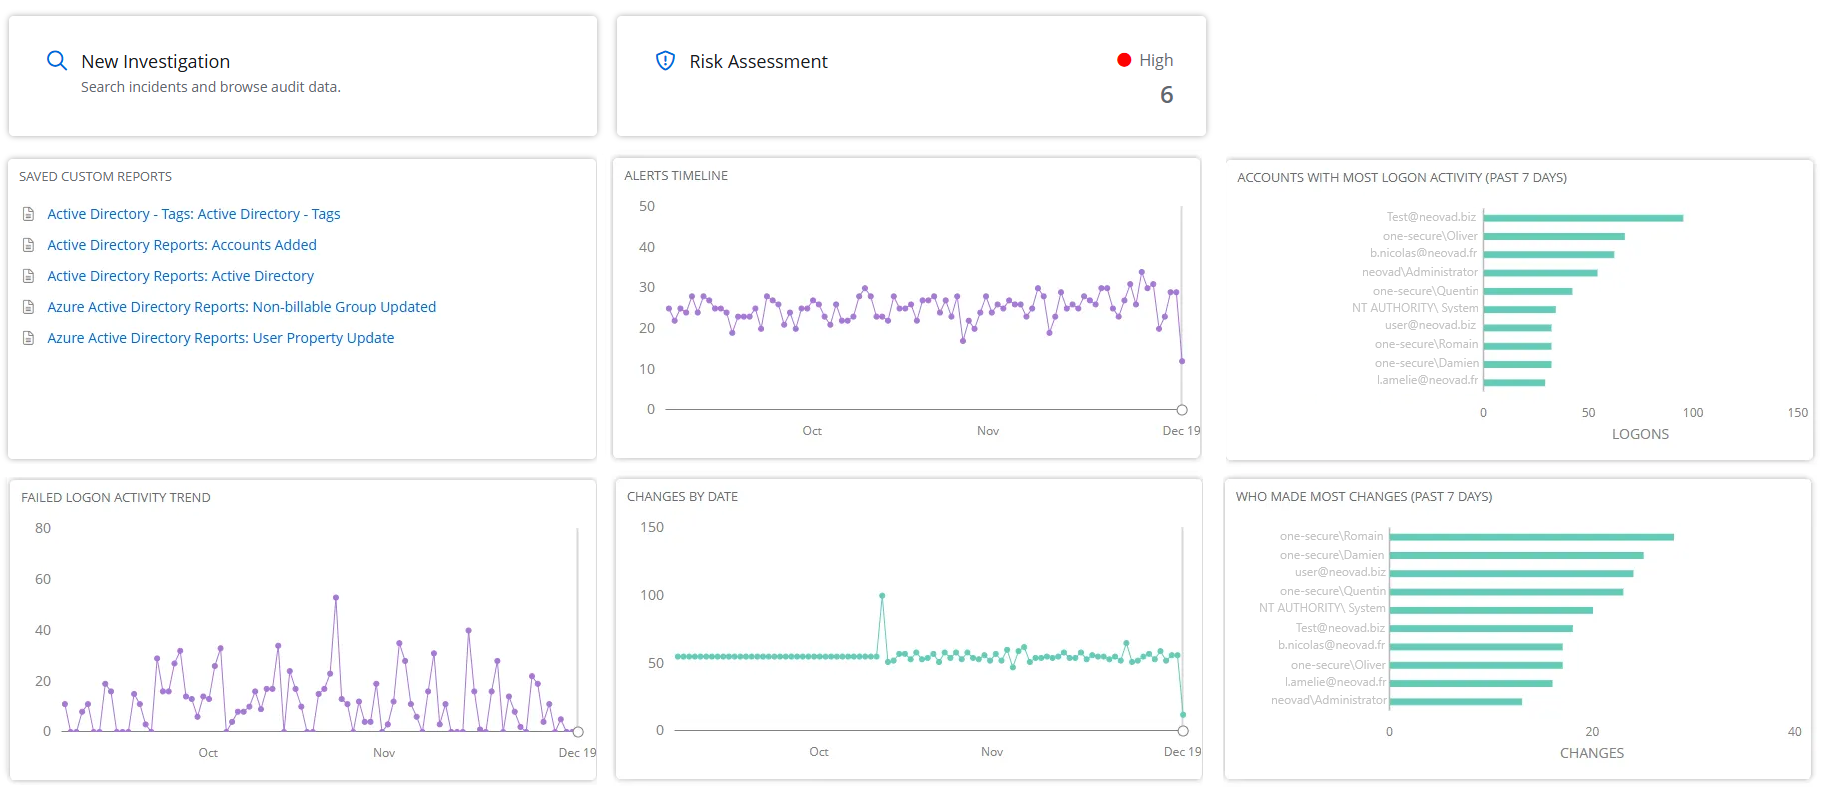
Task: Click one-secure\Romain bar in changes chart
Action: click(1530, 537)
